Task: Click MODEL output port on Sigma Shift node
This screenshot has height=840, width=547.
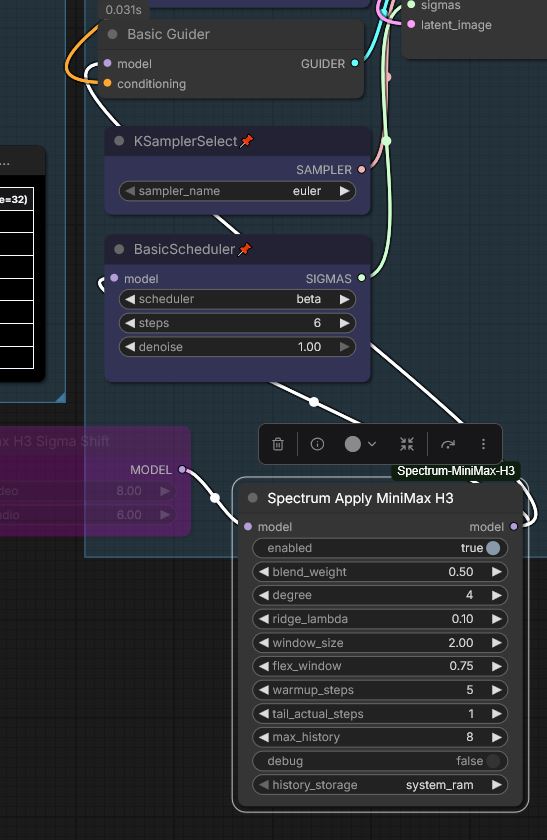Action: [x=182, y=469]
